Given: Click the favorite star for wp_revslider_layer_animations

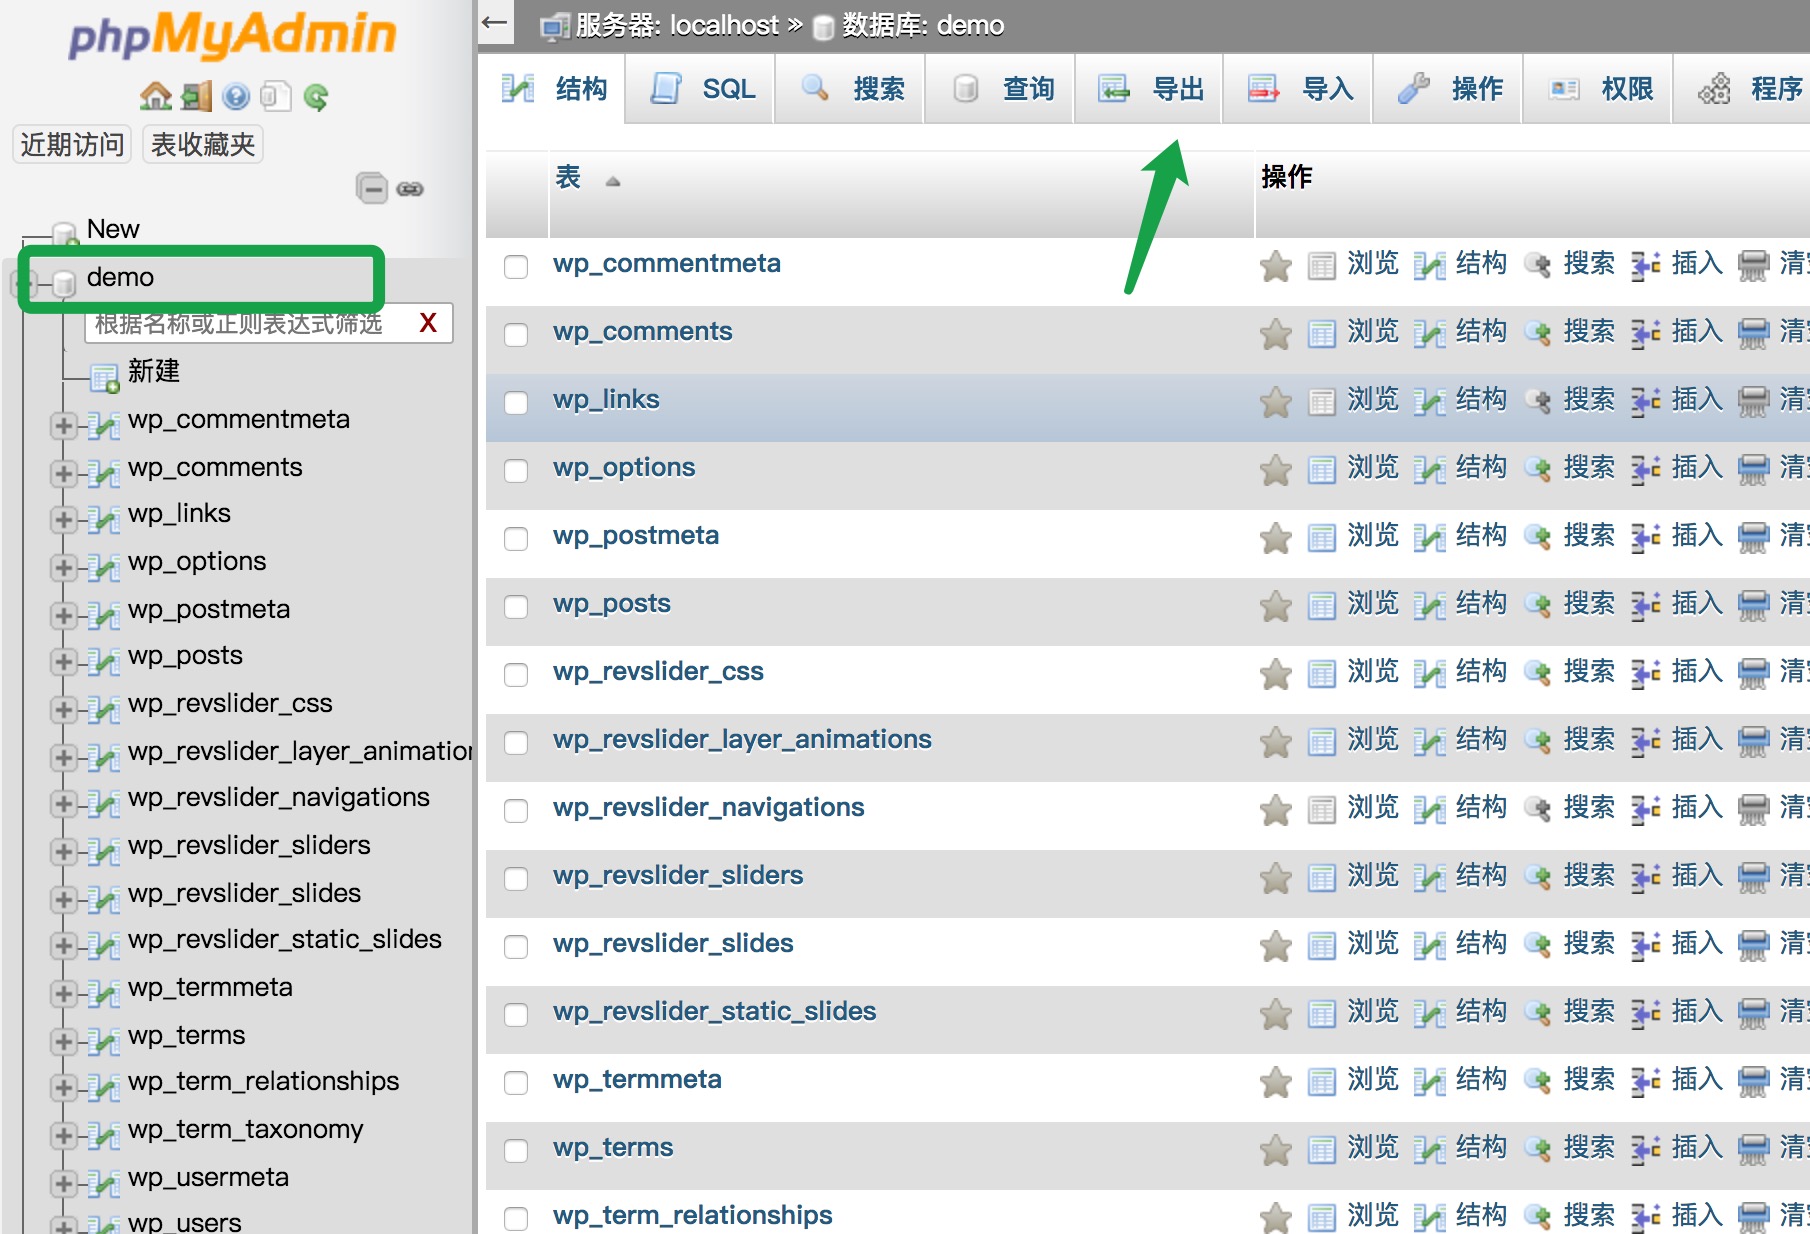Looking at the screenshot, I should click(1276, 742).
